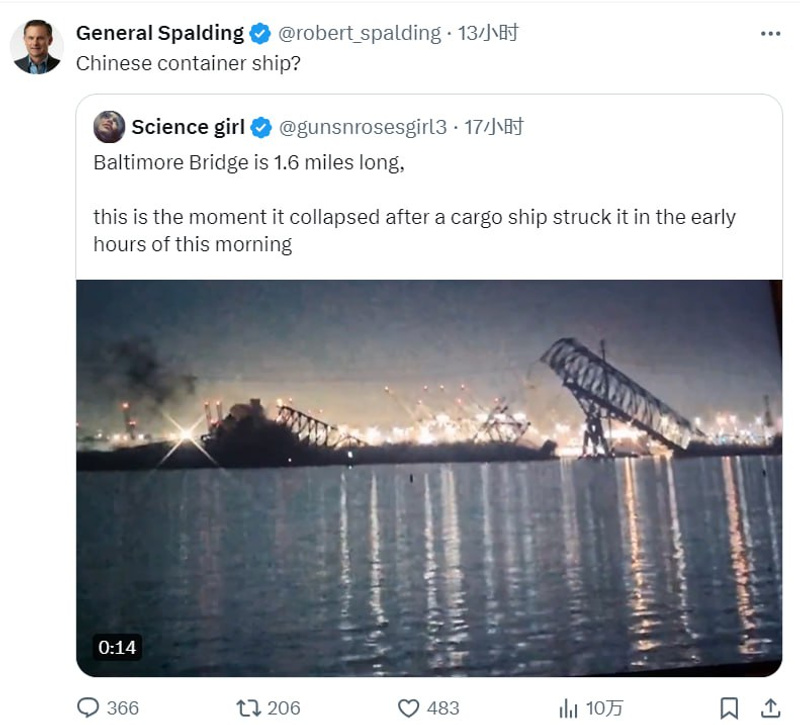Viewport: 800px width, 725px height.
Task: Like the tweet with the heart icon
Action: coord(408,708)
